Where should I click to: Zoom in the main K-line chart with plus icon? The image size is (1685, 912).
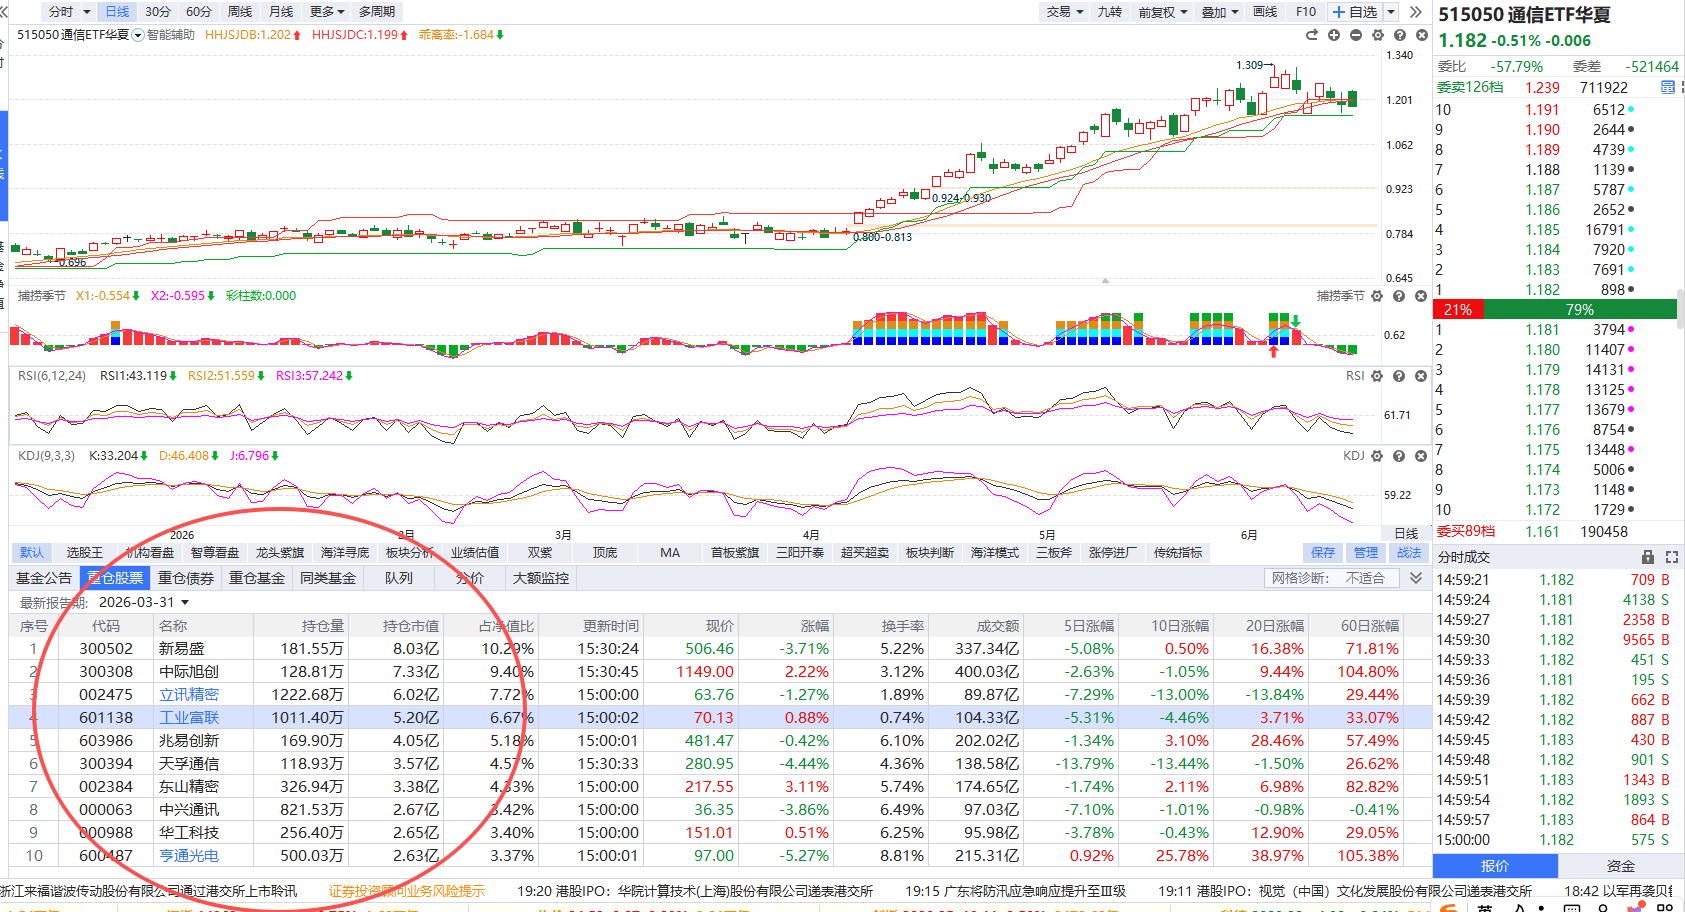pos(1334,35)
